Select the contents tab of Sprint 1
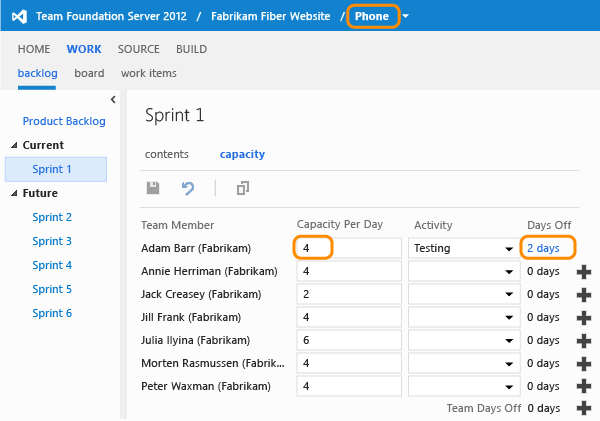Viewport: 600px width, 421px height. tap(166, 154)
